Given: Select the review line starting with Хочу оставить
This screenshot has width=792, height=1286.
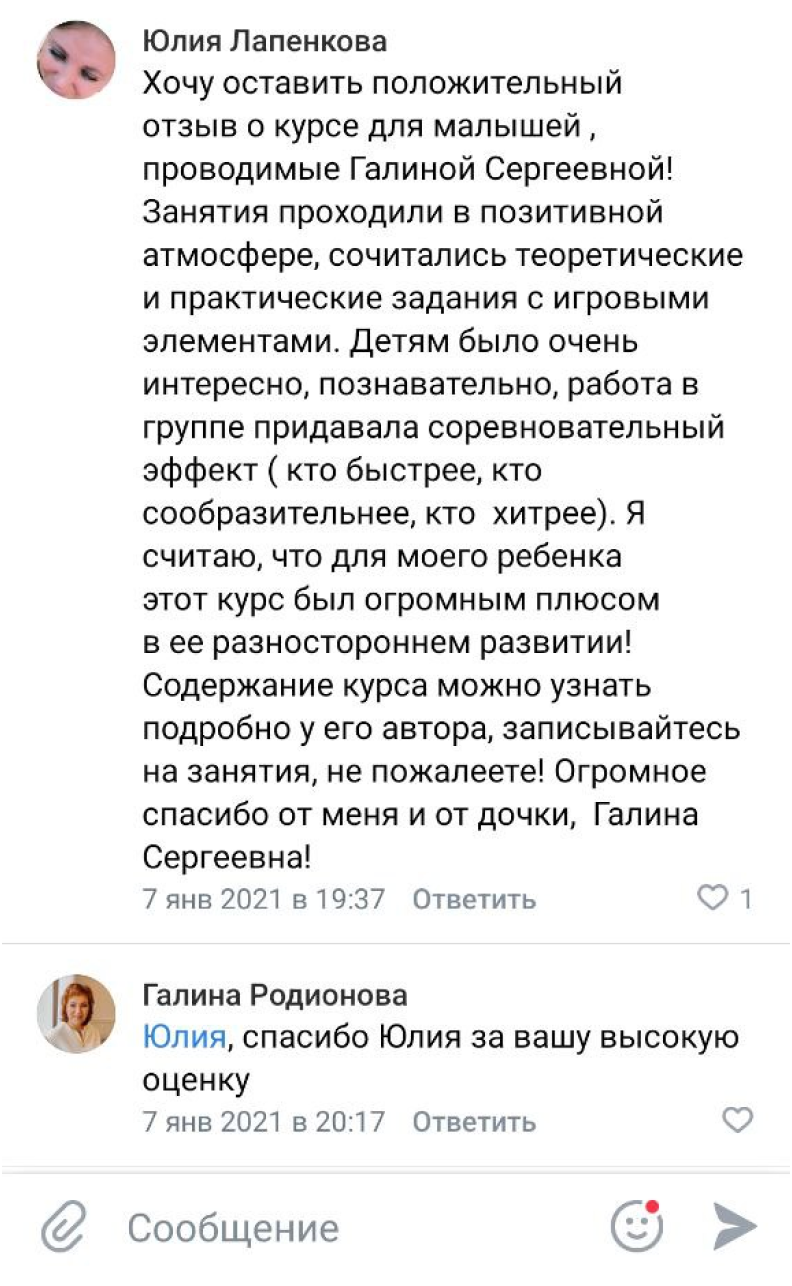Looking at the screenshot, I should click(x=383, y=83).
